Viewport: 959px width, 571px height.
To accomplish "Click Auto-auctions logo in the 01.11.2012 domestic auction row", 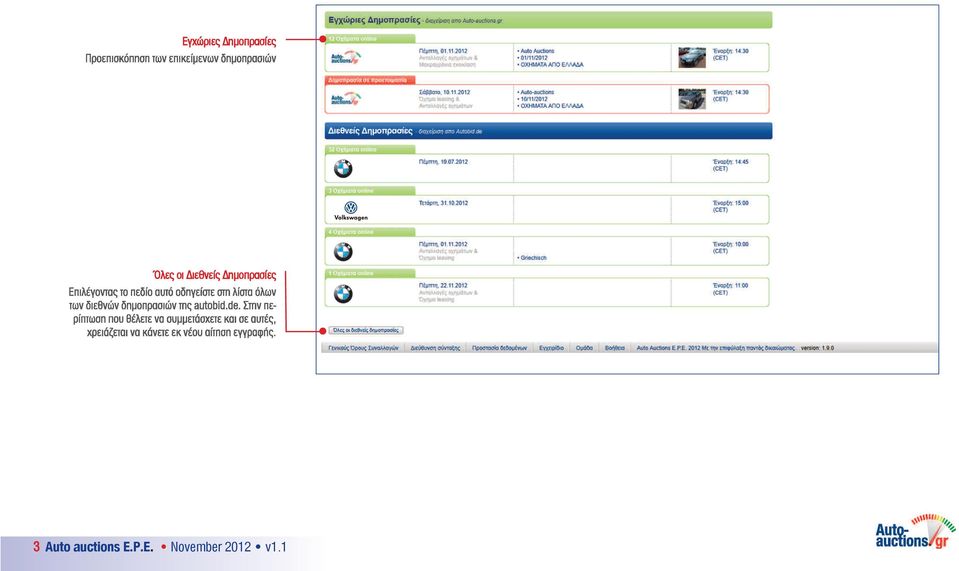I will (x=346, y=58).
